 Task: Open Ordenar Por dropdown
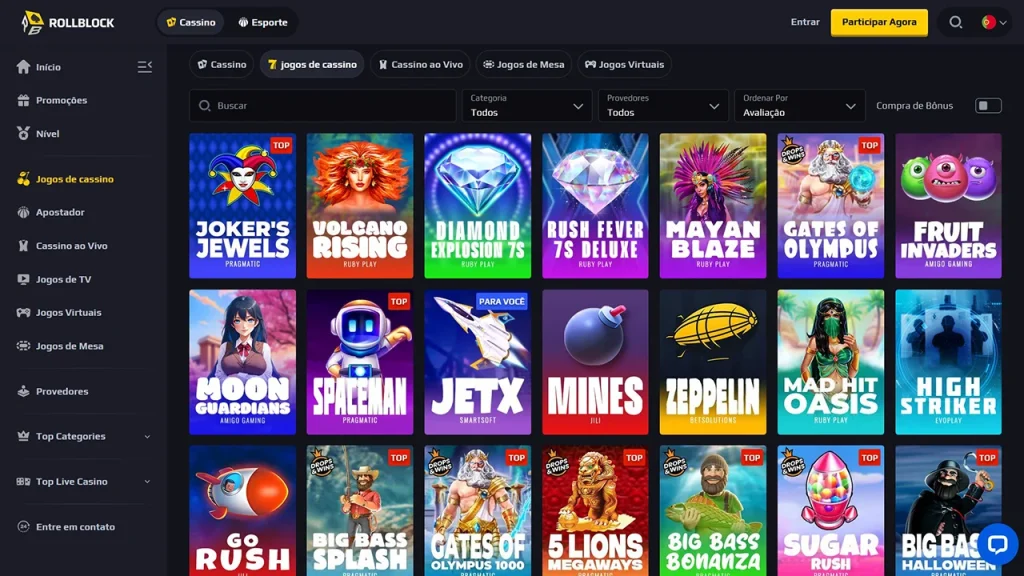click(799, 106)
